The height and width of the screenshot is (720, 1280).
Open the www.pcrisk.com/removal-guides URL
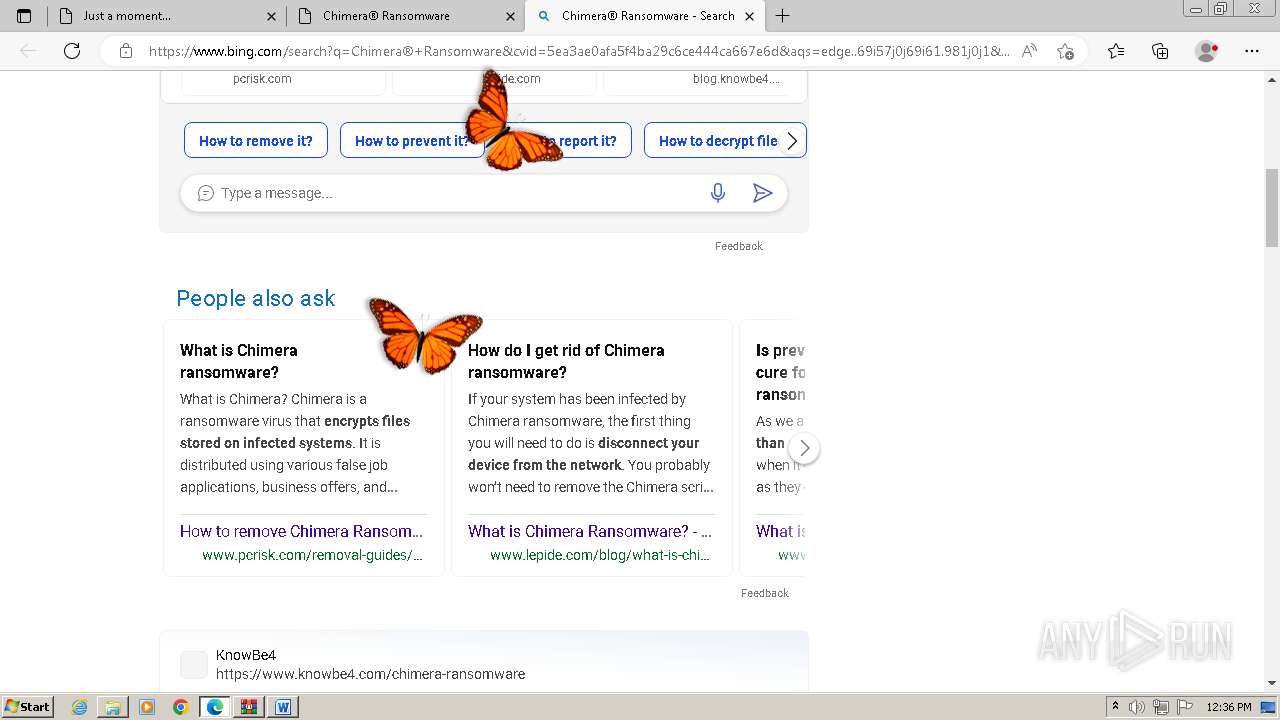point(312,555)
